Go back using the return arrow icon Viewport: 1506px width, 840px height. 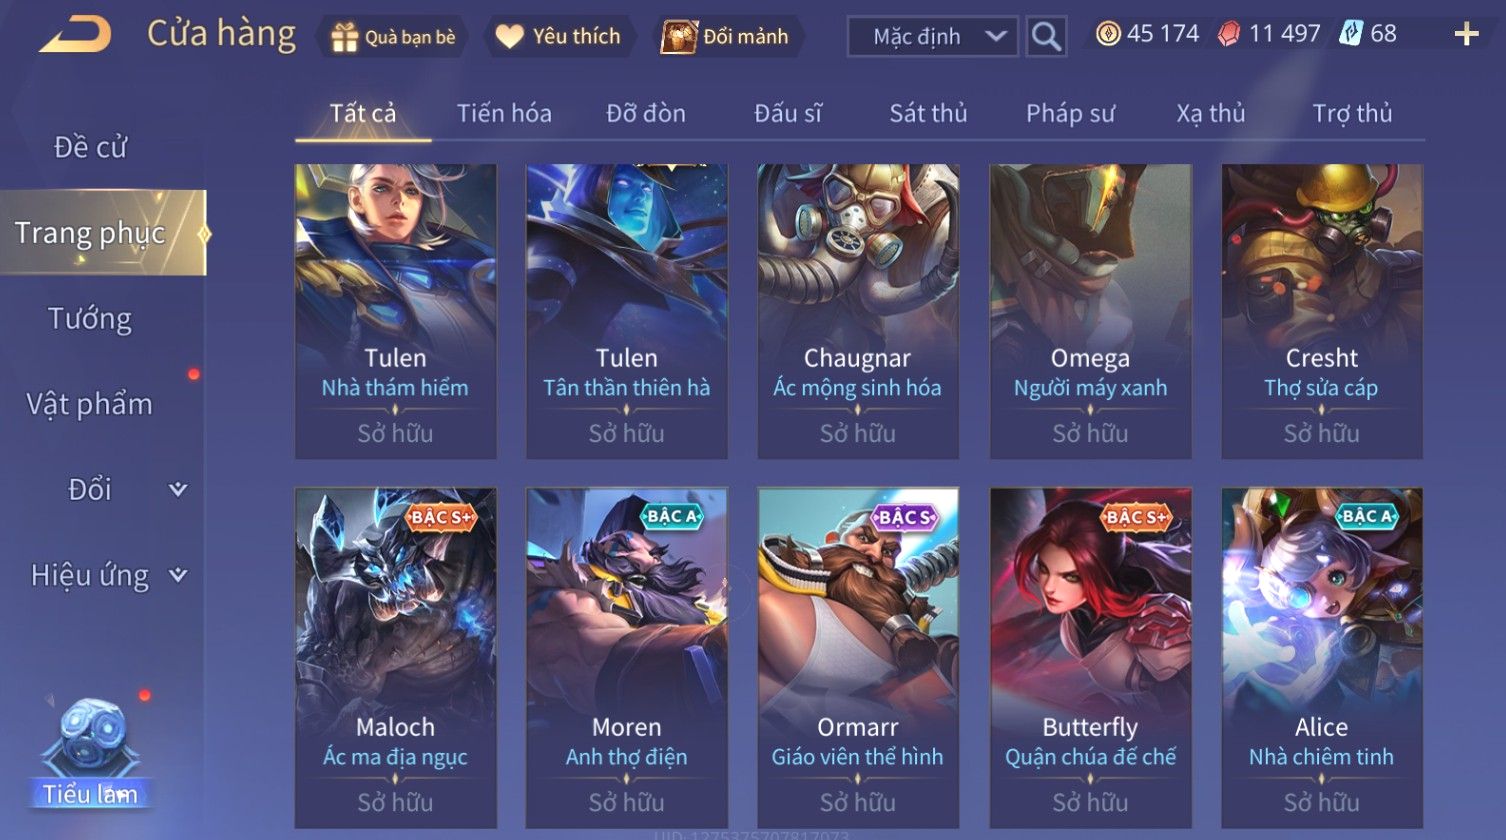click(75, 35)
